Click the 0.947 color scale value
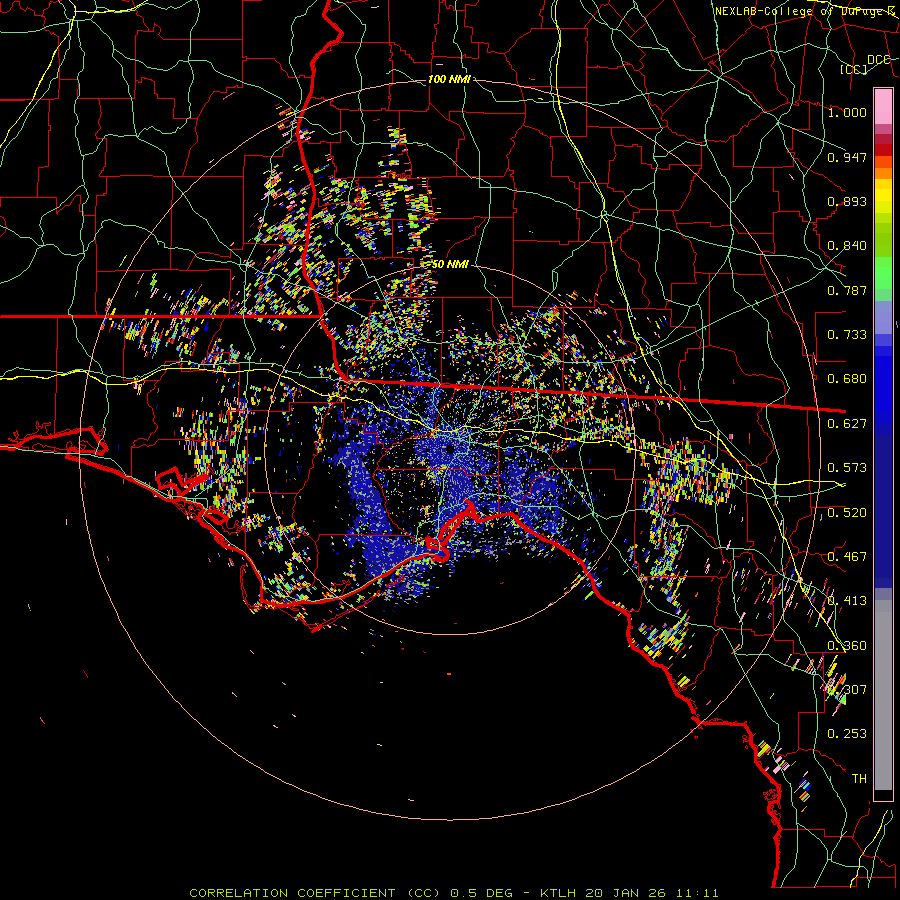Image resolution: width=900 pixels, height=900 pixels. [847, 157]
